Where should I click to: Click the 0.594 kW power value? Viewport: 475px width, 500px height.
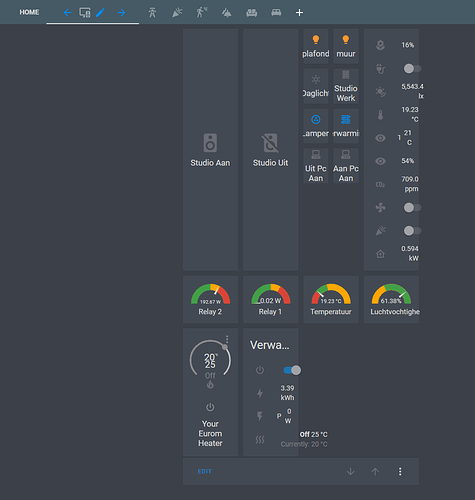410,253
